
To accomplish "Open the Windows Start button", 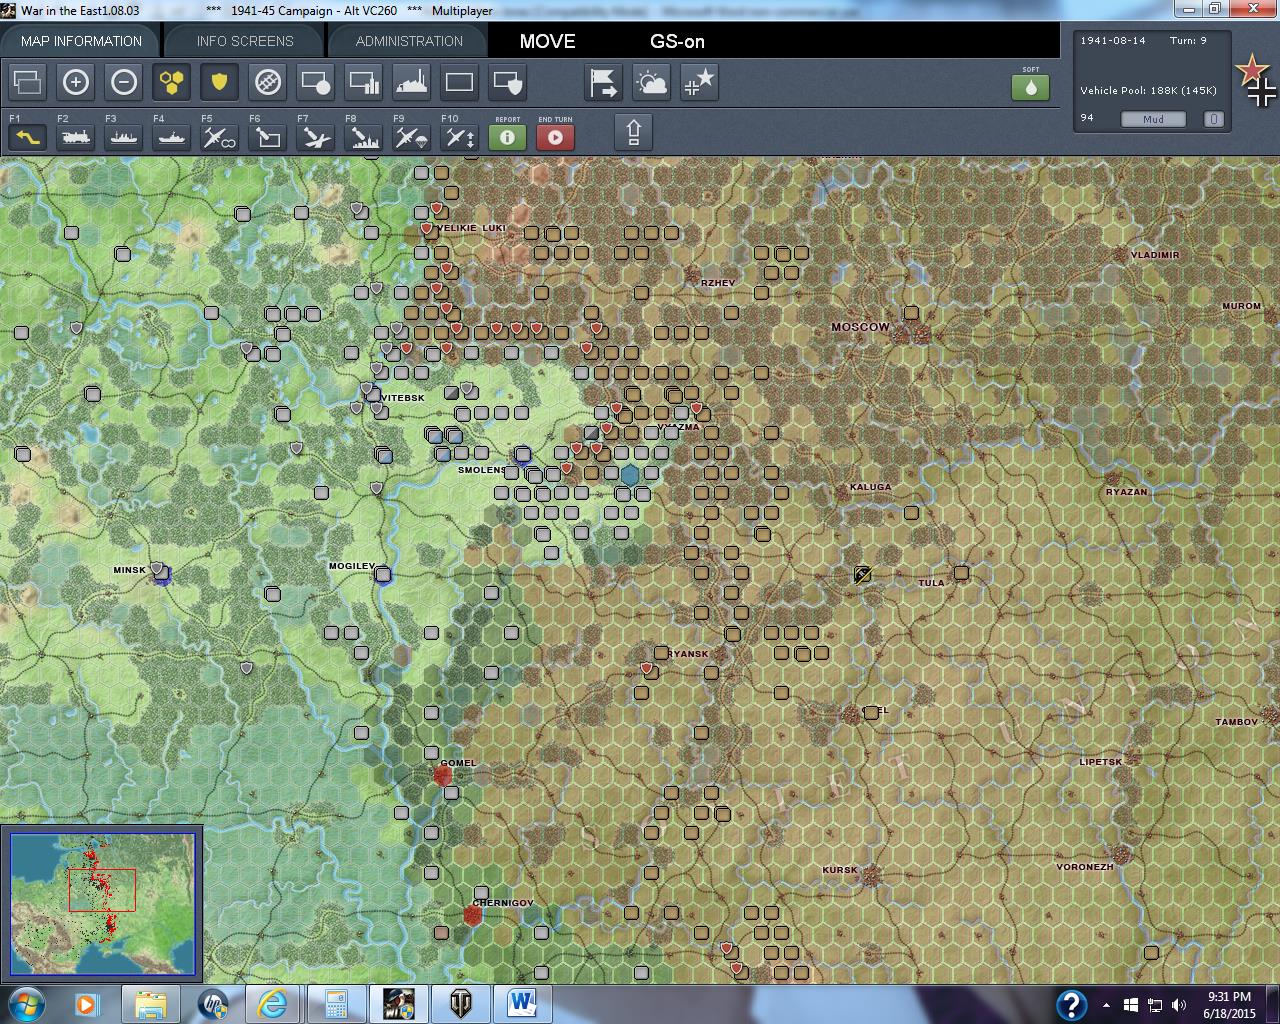I will point(25,1004).
